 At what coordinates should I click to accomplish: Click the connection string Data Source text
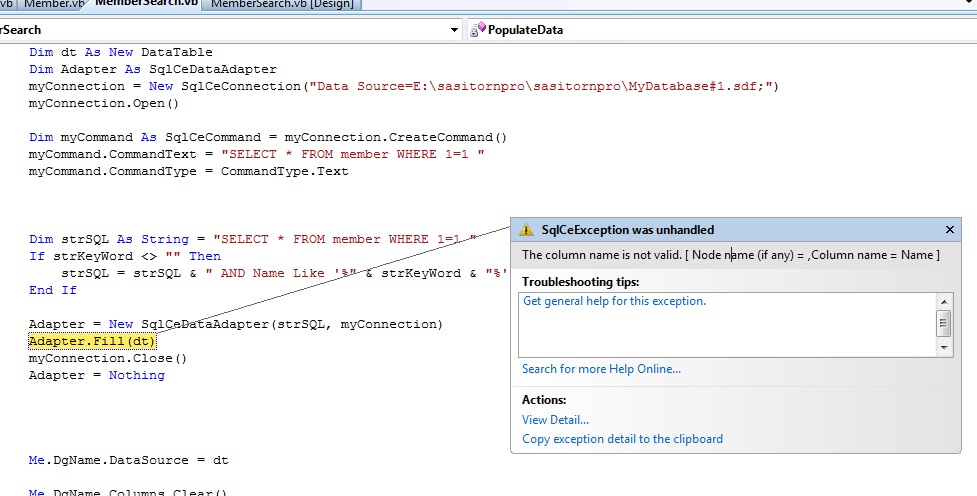pos(541,86)
